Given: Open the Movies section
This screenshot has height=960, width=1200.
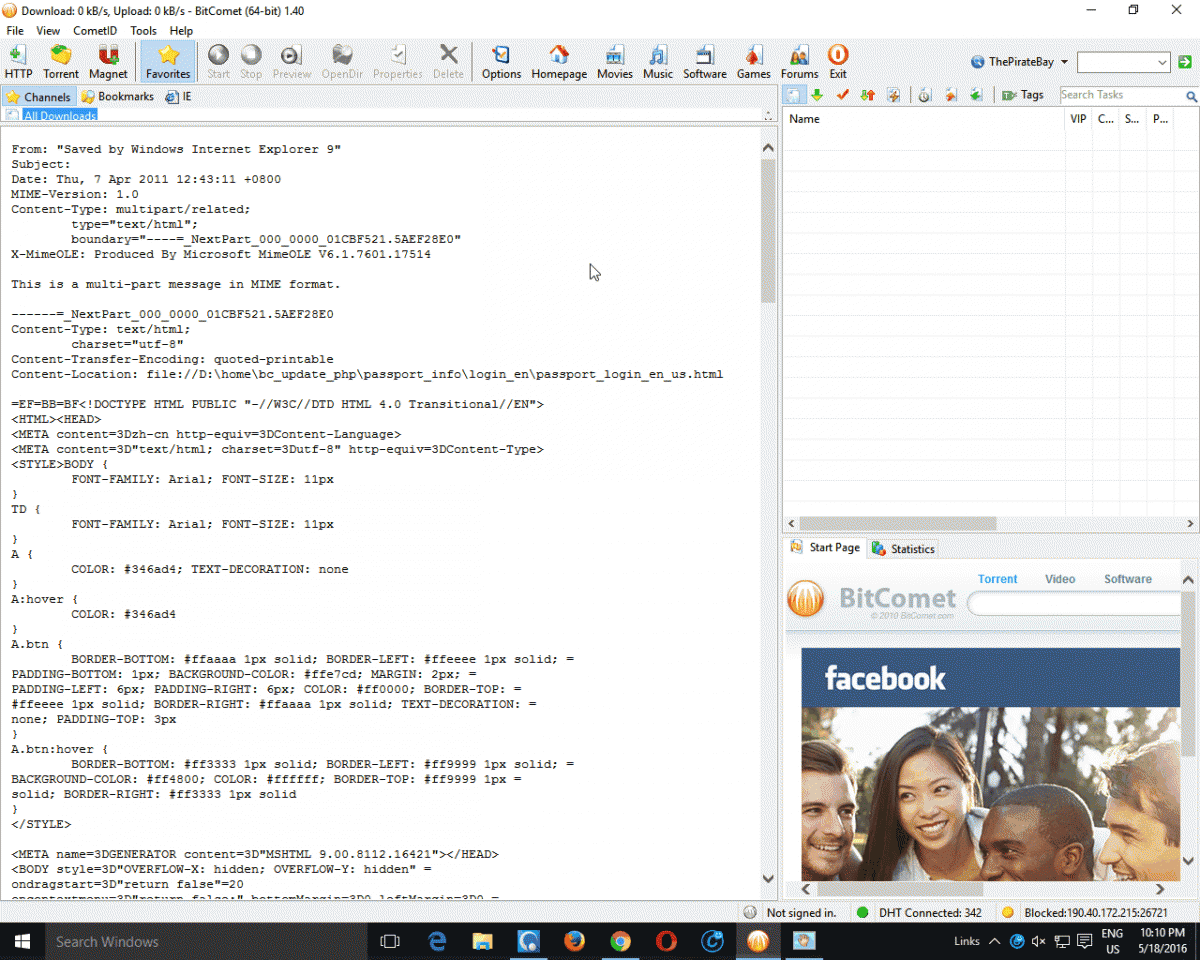Looking at the screenshot, I should [615, 61].
